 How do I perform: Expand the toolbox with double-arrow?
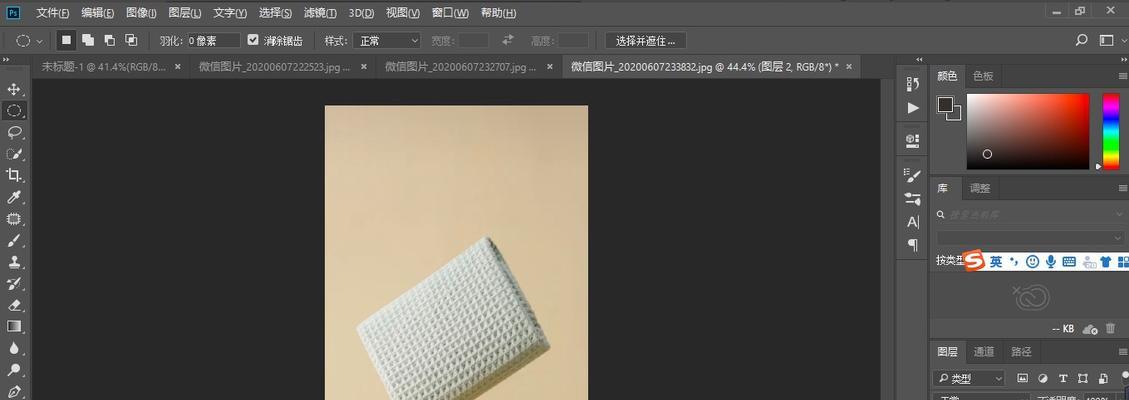6,60
